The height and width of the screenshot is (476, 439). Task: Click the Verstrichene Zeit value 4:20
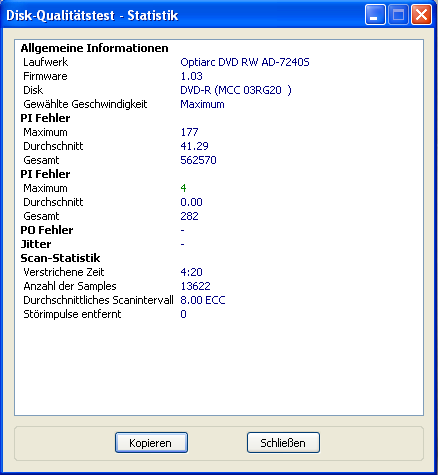[191, 272]
